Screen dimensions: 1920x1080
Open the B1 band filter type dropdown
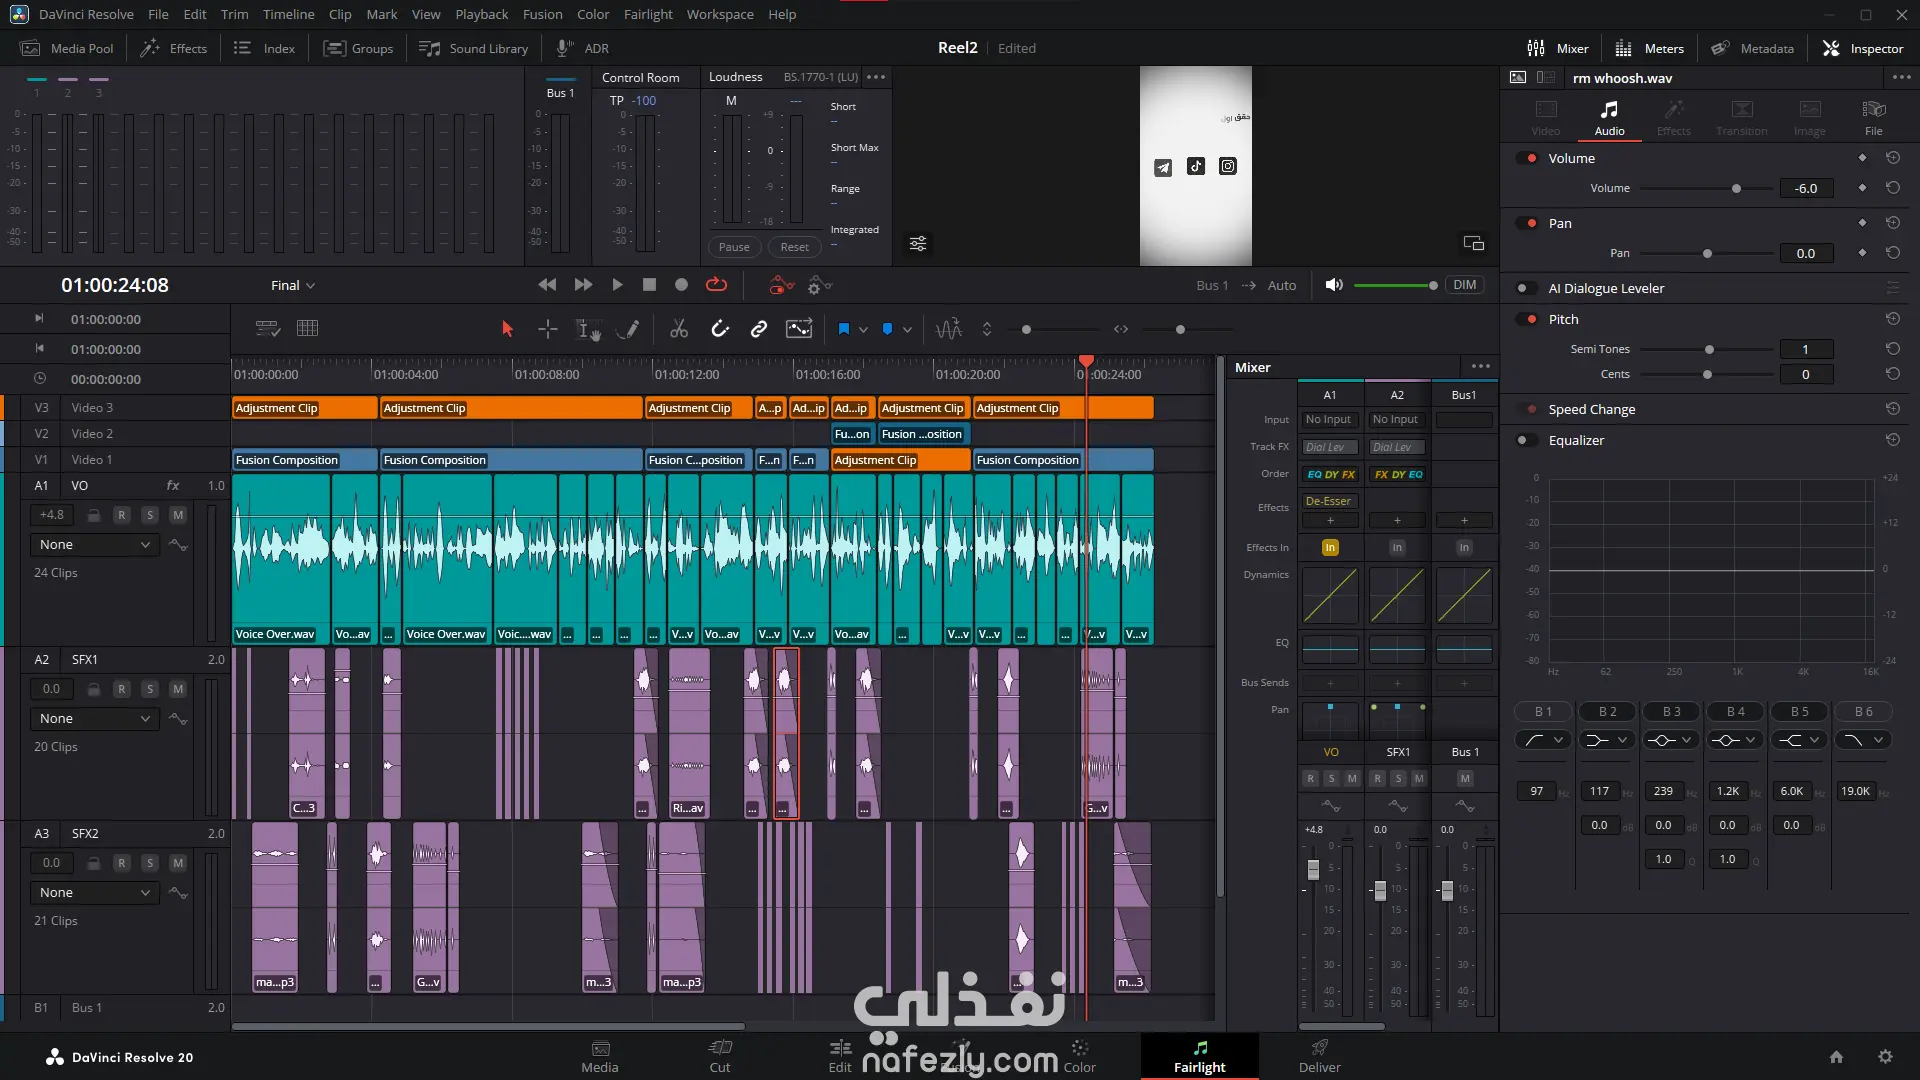1543,740
